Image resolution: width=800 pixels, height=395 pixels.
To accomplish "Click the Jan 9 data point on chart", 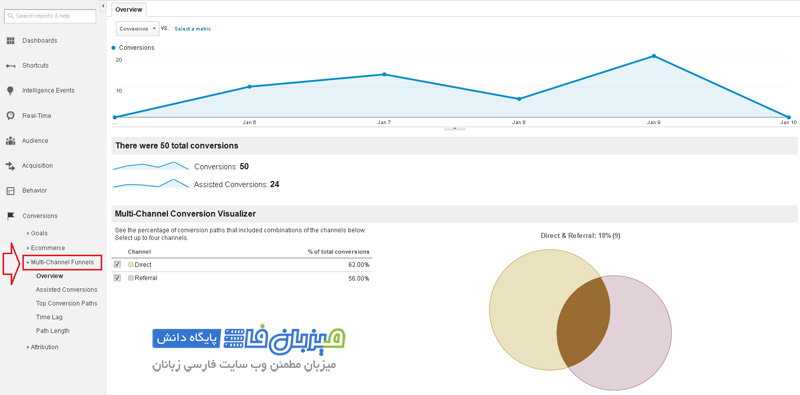I will tap(654, 56).
